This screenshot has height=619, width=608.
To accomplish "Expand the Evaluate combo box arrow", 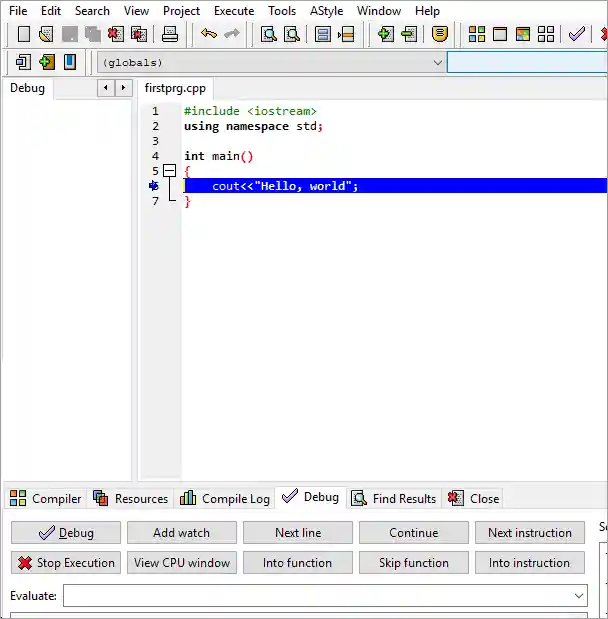I will tap(579, 596).
